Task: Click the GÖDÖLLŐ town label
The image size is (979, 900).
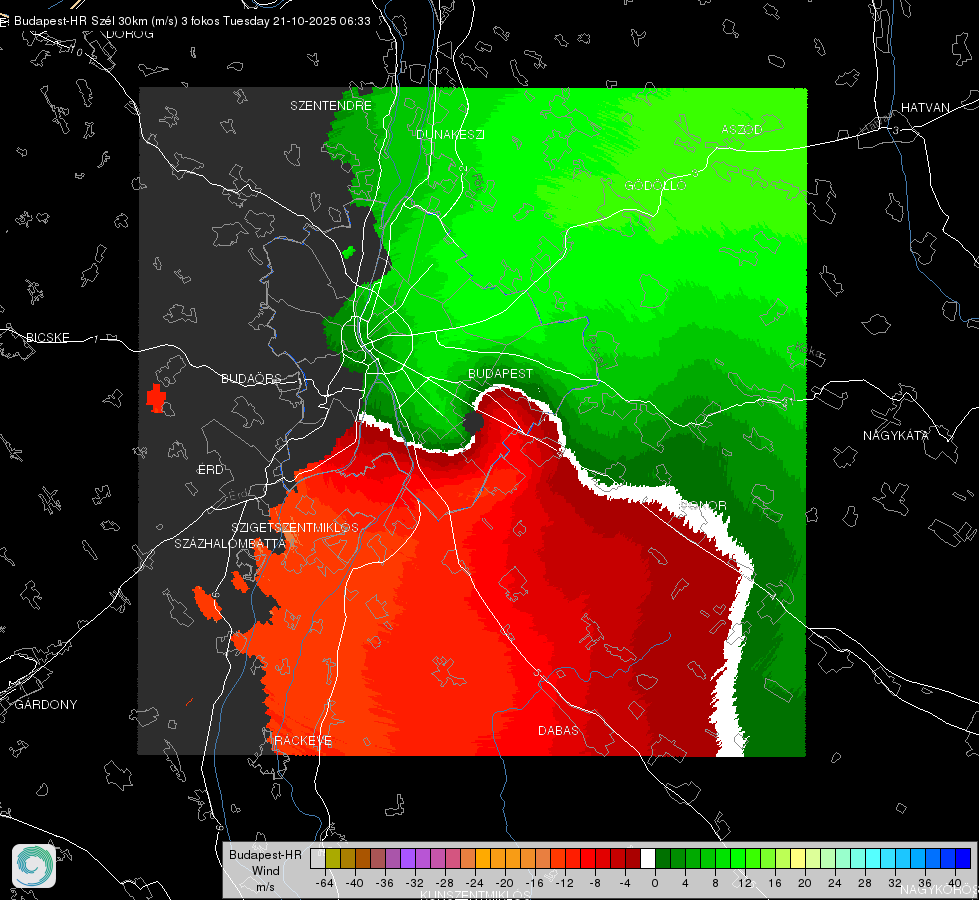Action: (x=655, y=185)
